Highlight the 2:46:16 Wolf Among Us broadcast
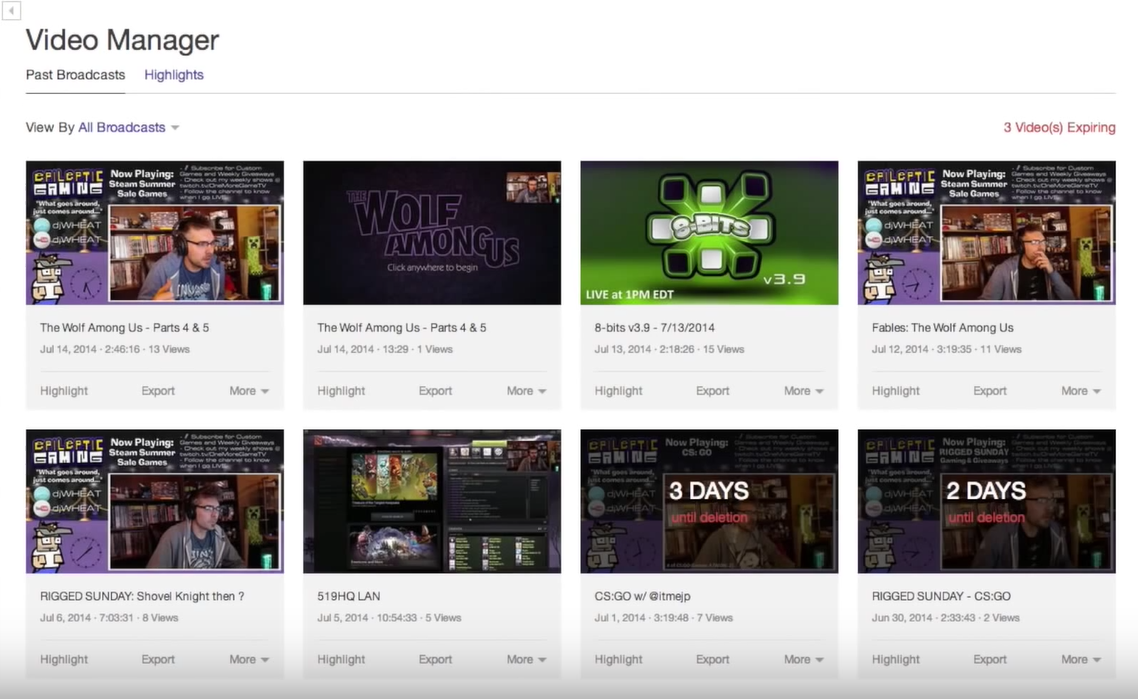 click(x=64, y=391)
